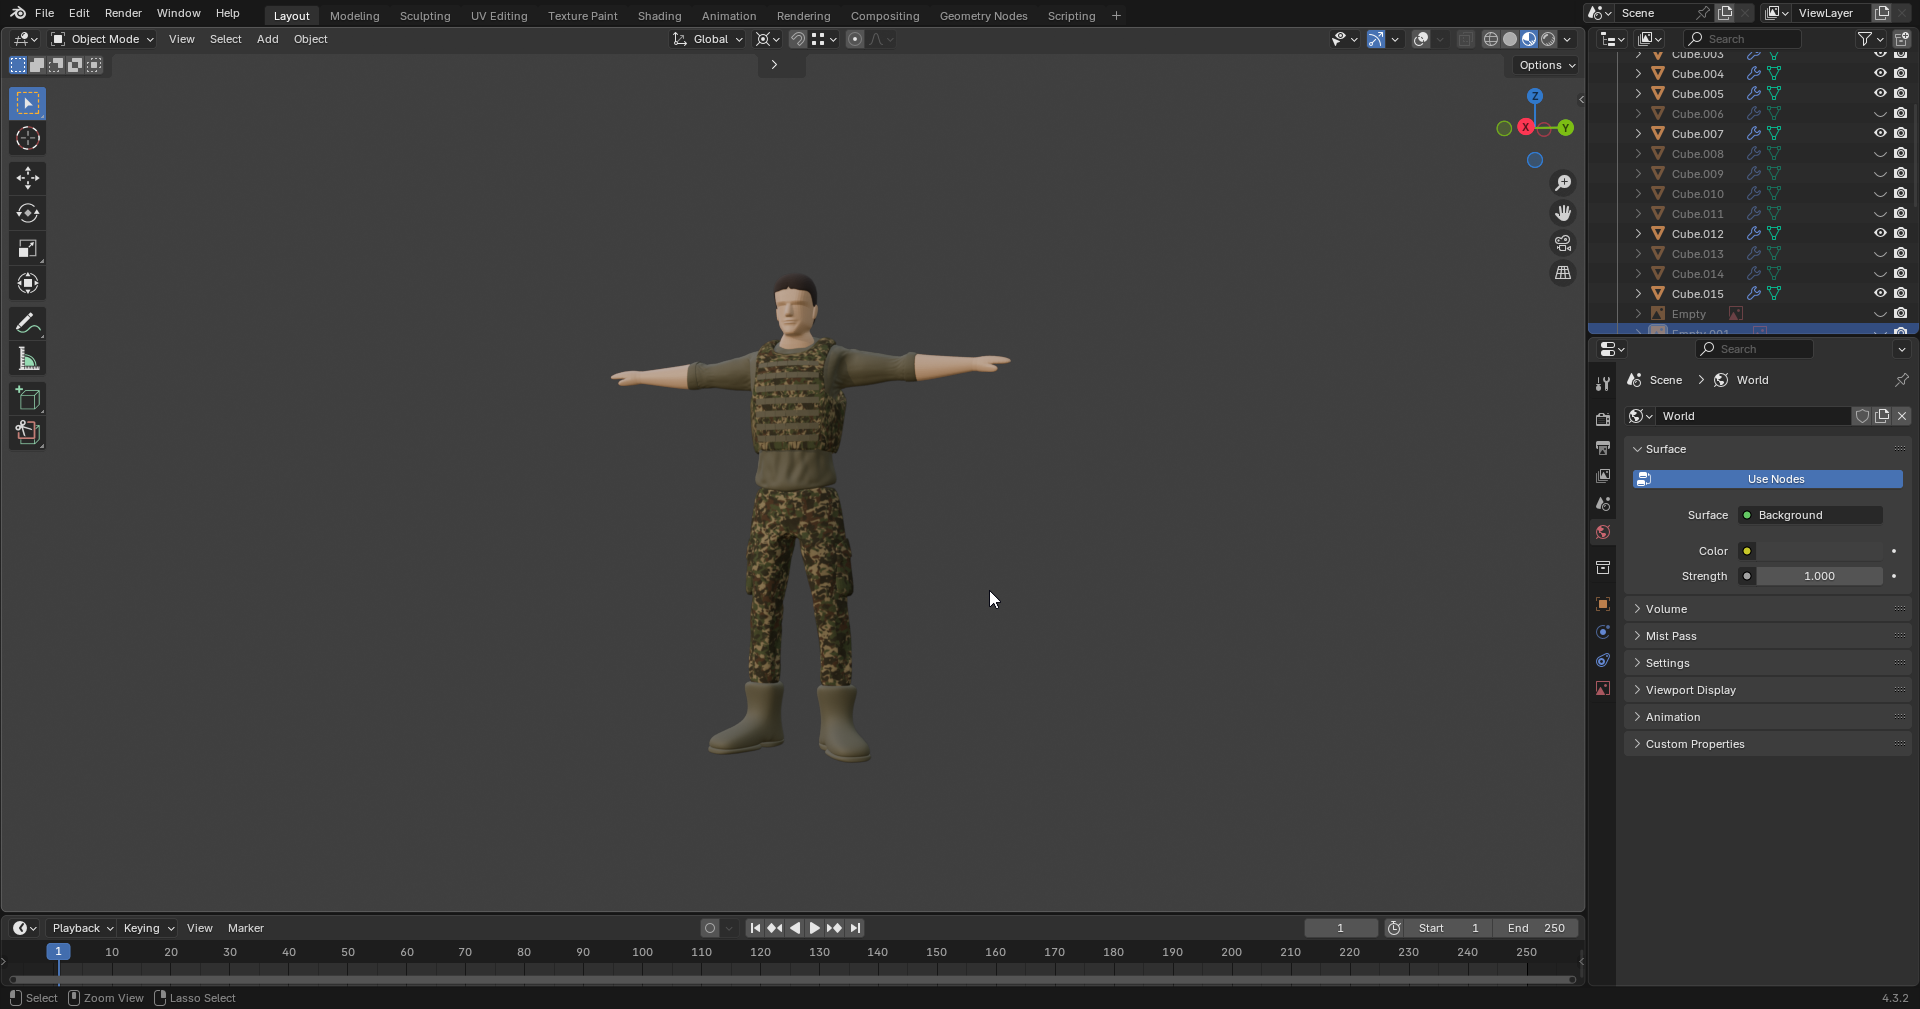1920x1009 pixels.
Task: Hide Cube.007 in the outliner
Action: tap(1879, 133)
